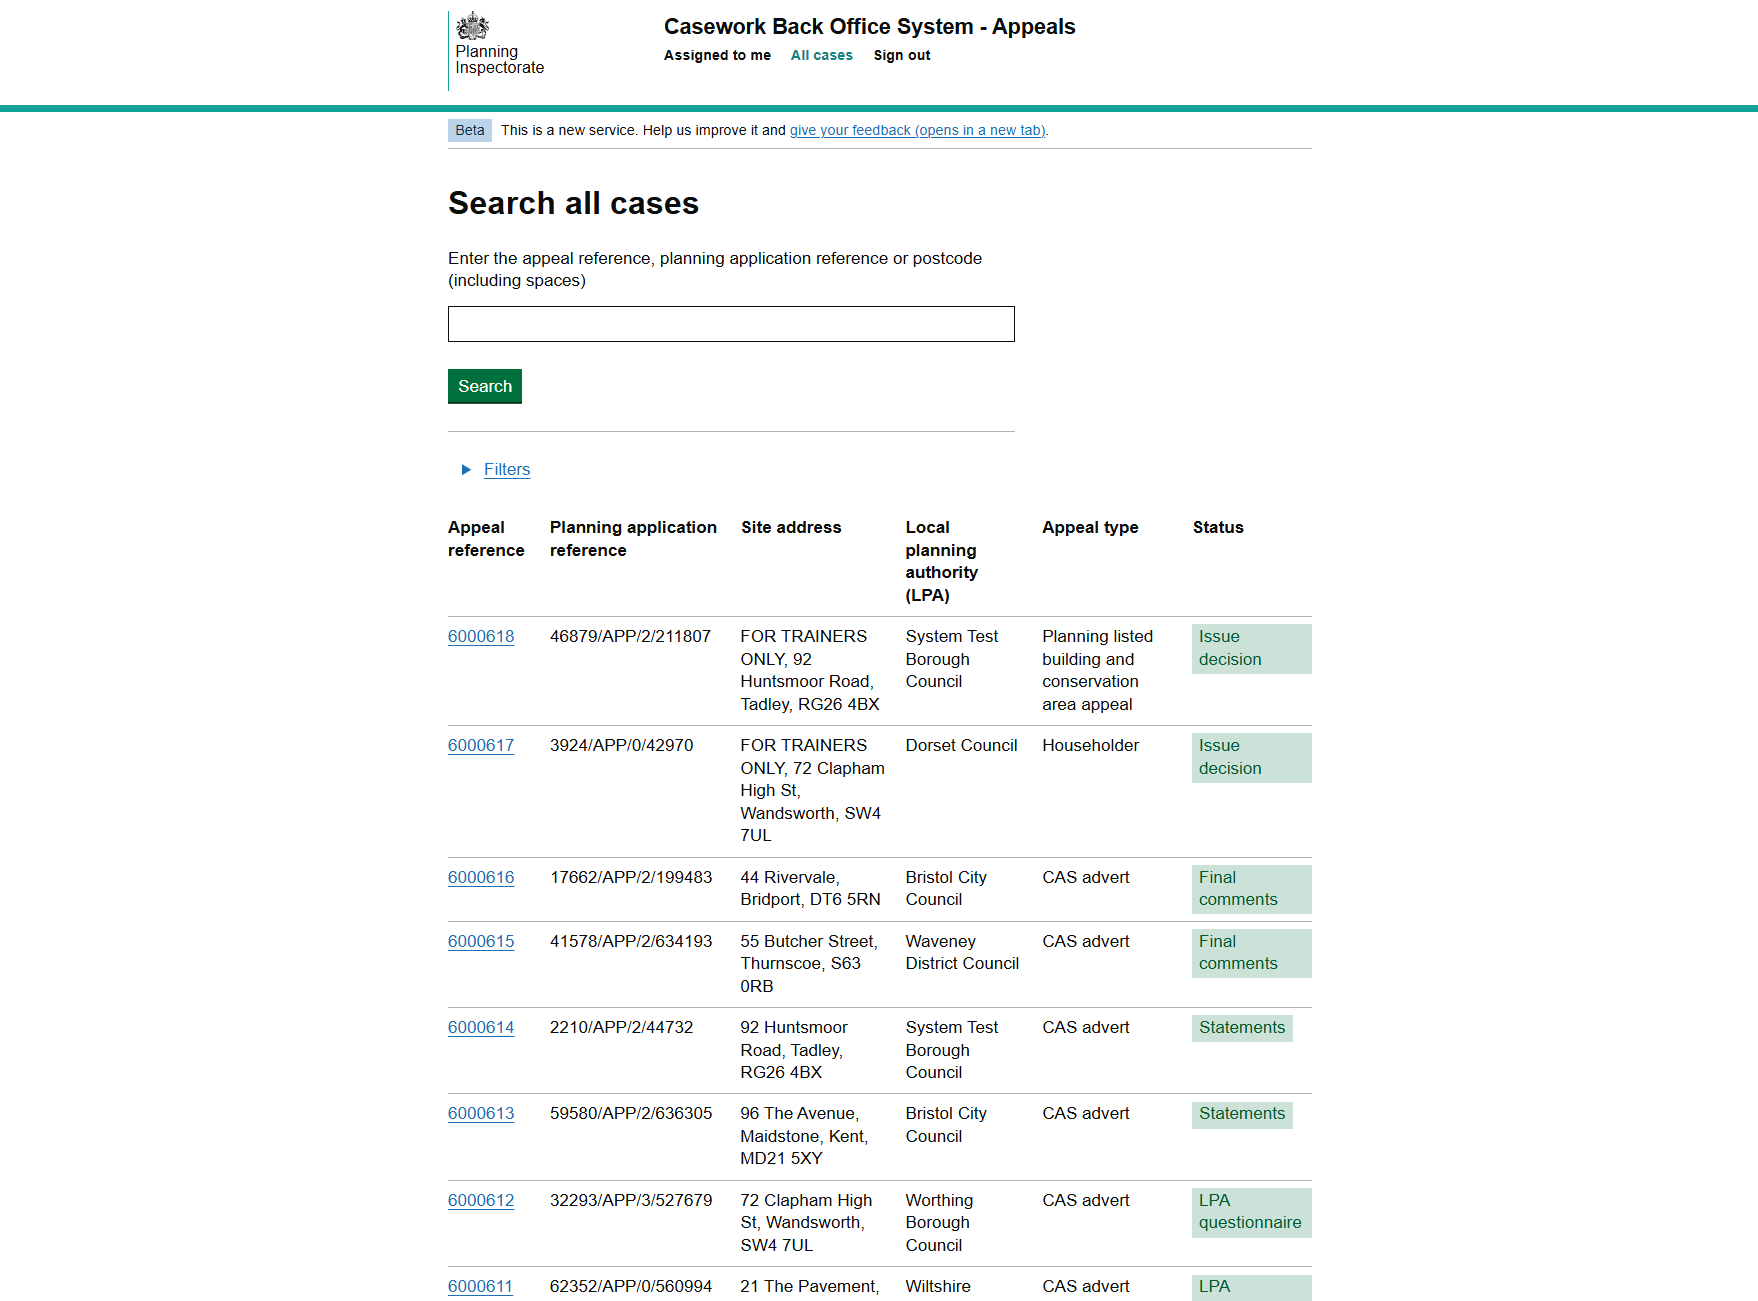Open appeal reference 6000612
The height and width of the screenshot is (1301, 1758).
click(481, 1201)
